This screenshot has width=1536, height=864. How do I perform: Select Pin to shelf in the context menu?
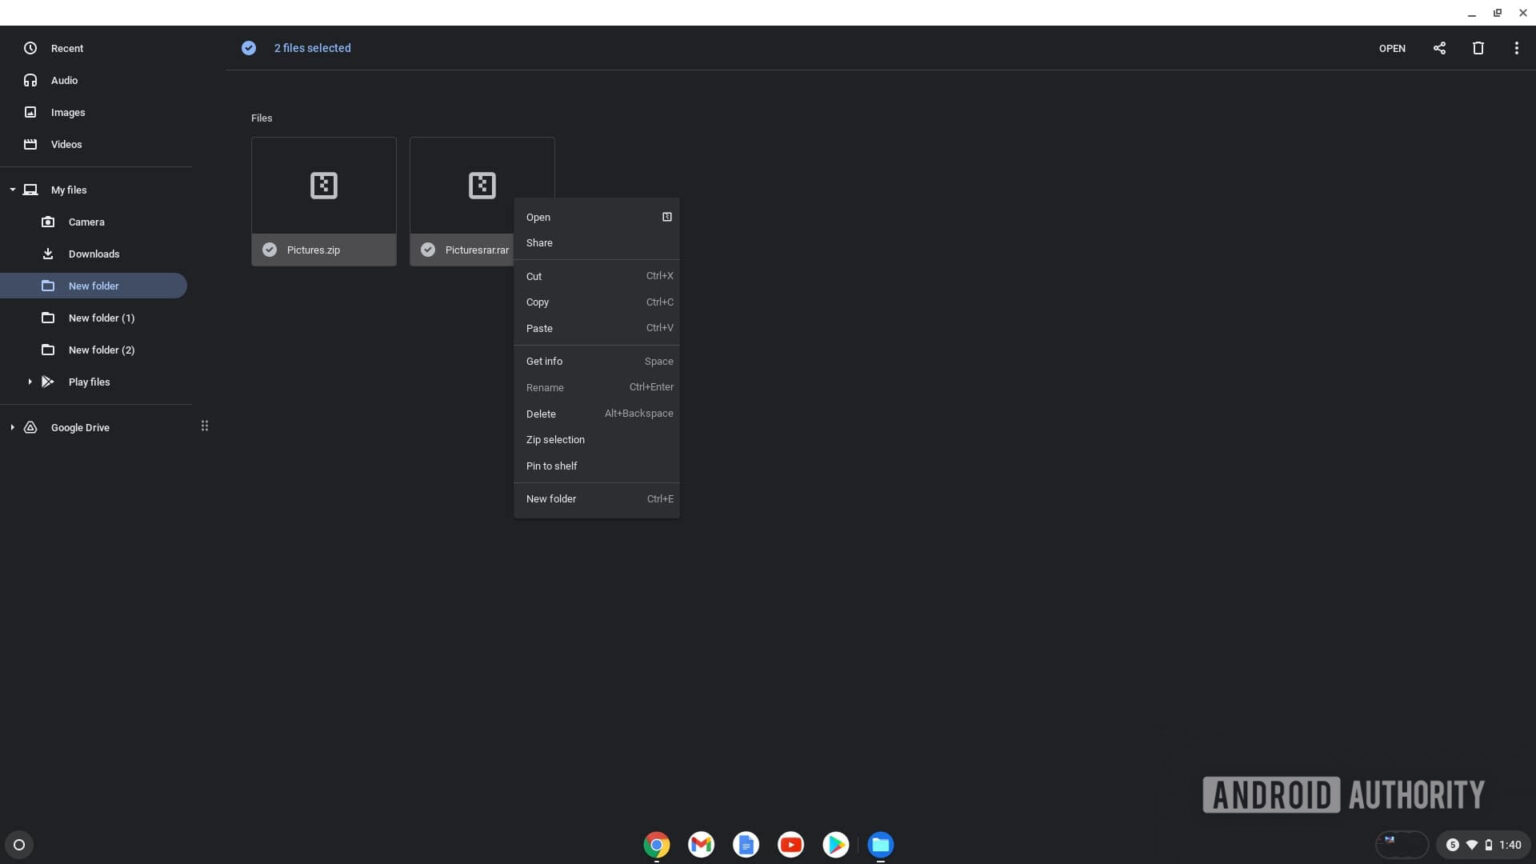551,466
